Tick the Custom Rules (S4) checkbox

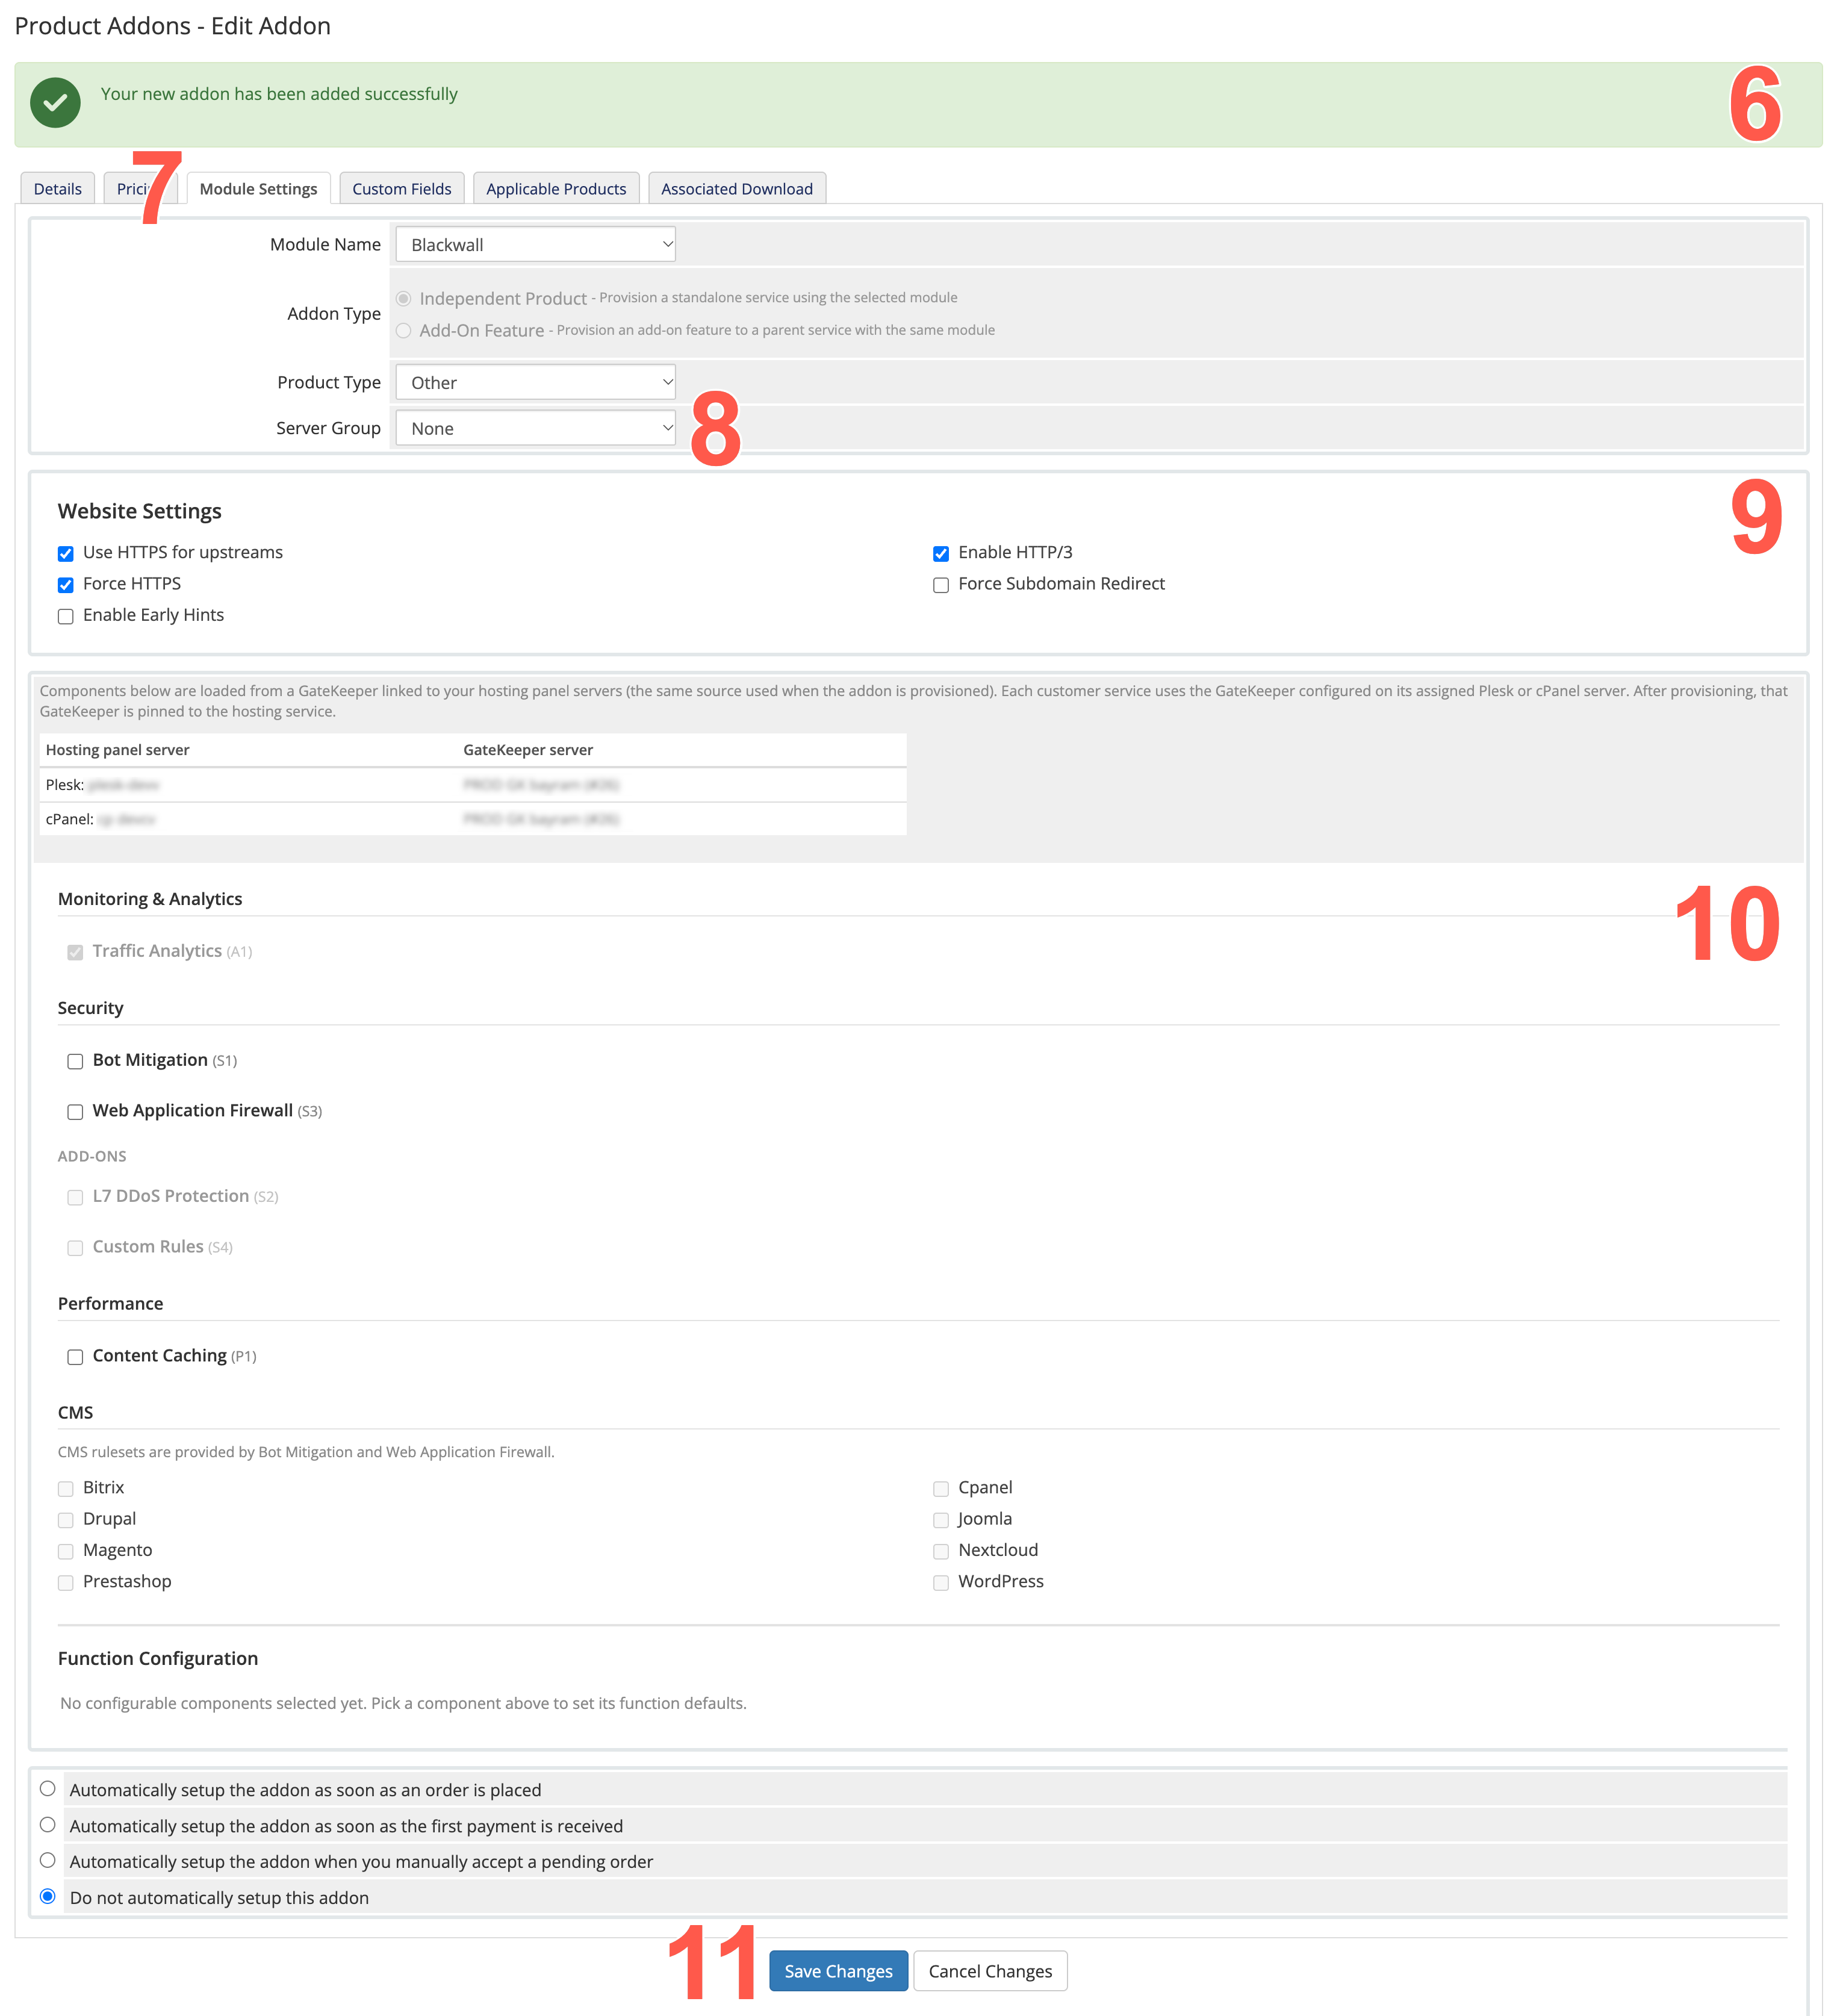(75, 1247)
